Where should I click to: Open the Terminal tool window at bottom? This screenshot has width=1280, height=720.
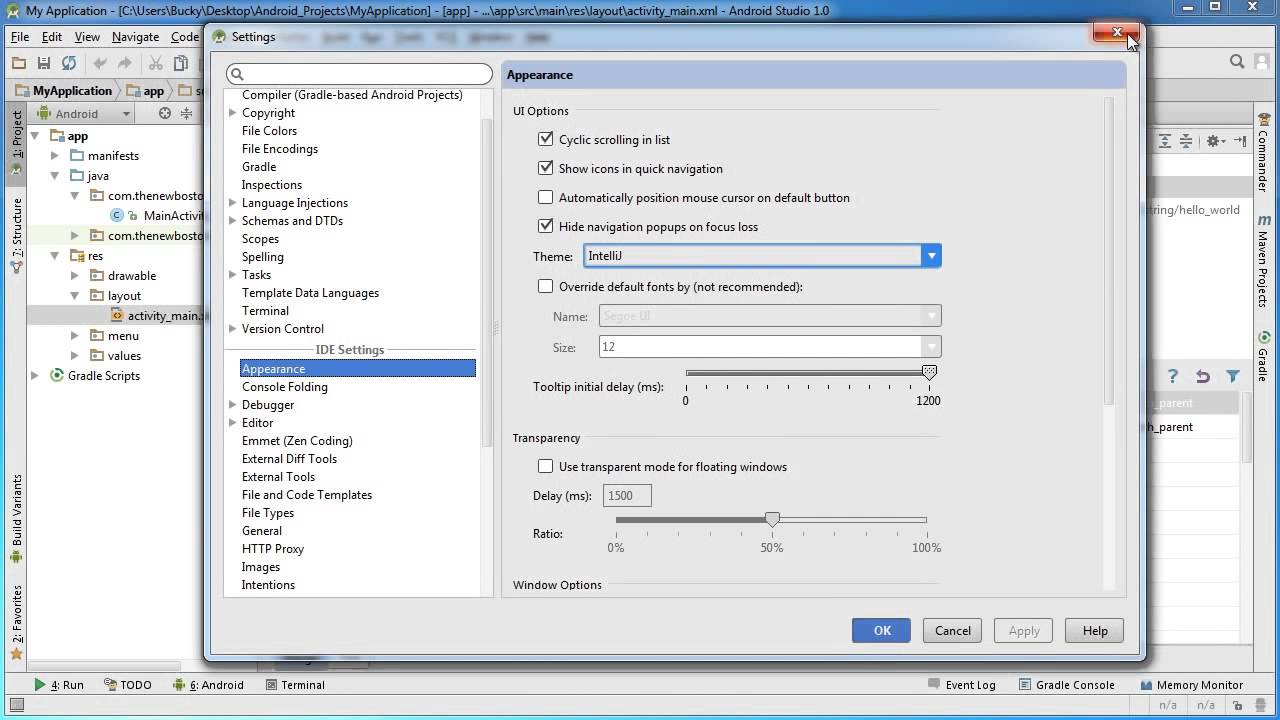[x=295, y=685]
